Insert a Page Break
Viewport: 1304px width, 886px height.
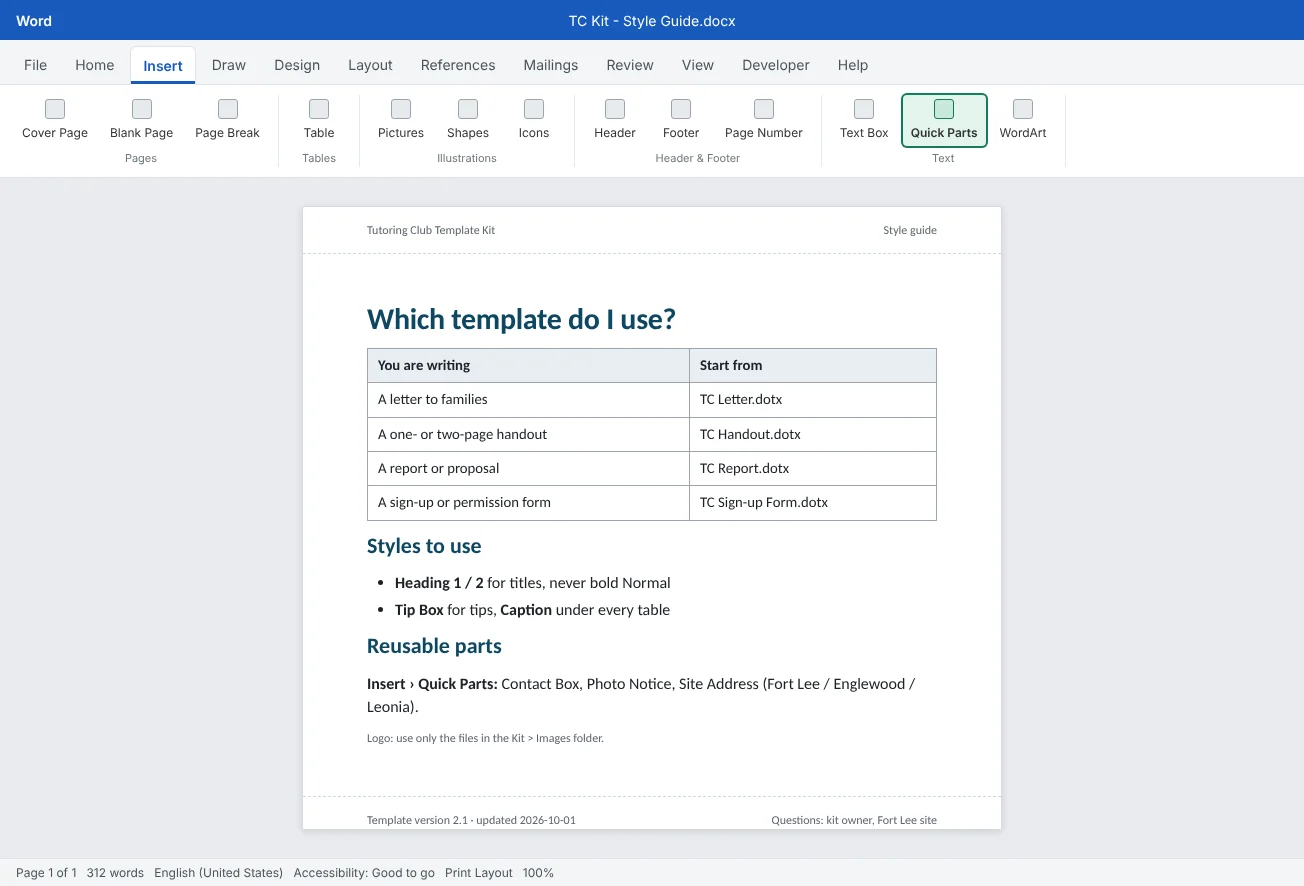coord(228,120)
